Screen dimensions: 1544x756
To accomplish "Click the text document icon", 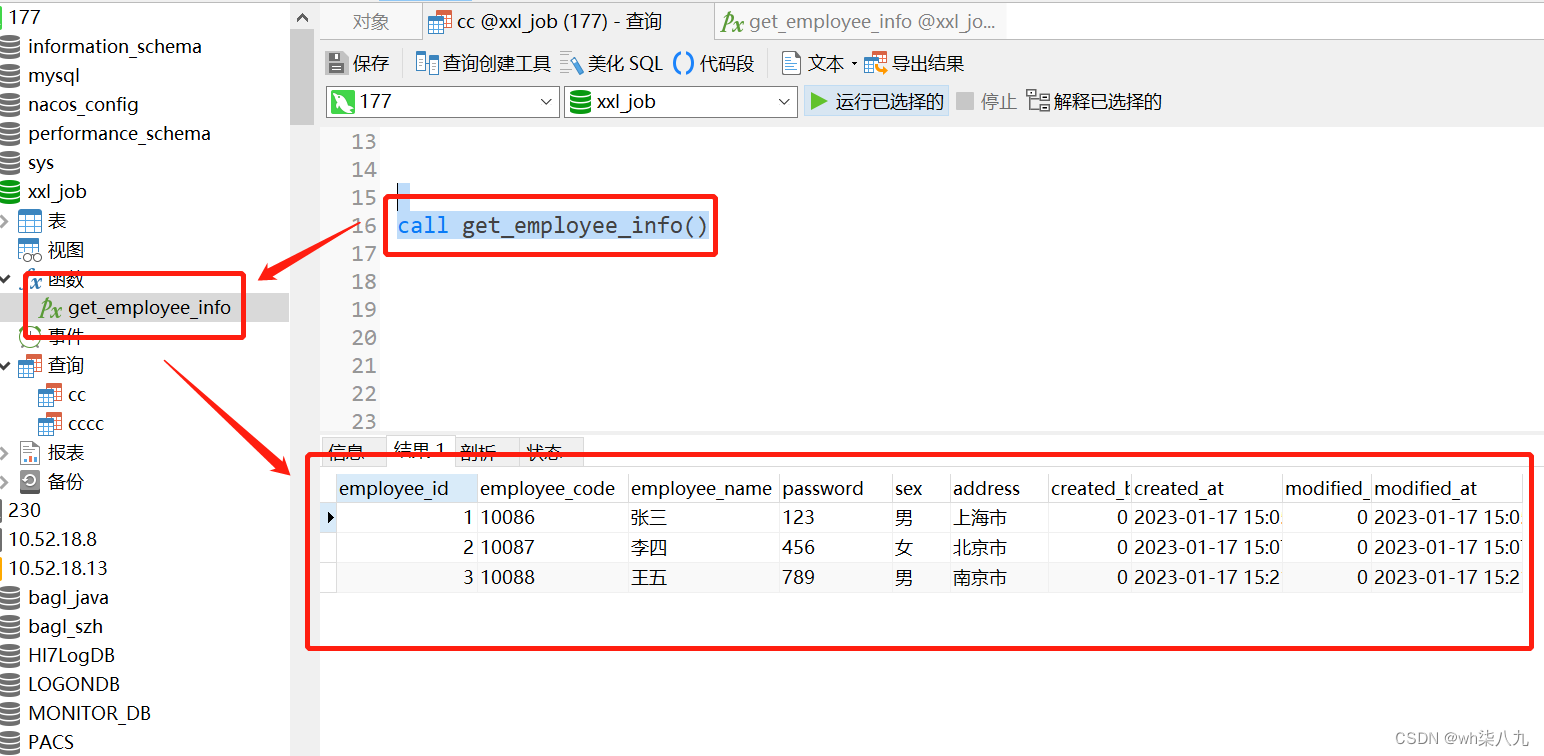I will (x=791, y=63).
